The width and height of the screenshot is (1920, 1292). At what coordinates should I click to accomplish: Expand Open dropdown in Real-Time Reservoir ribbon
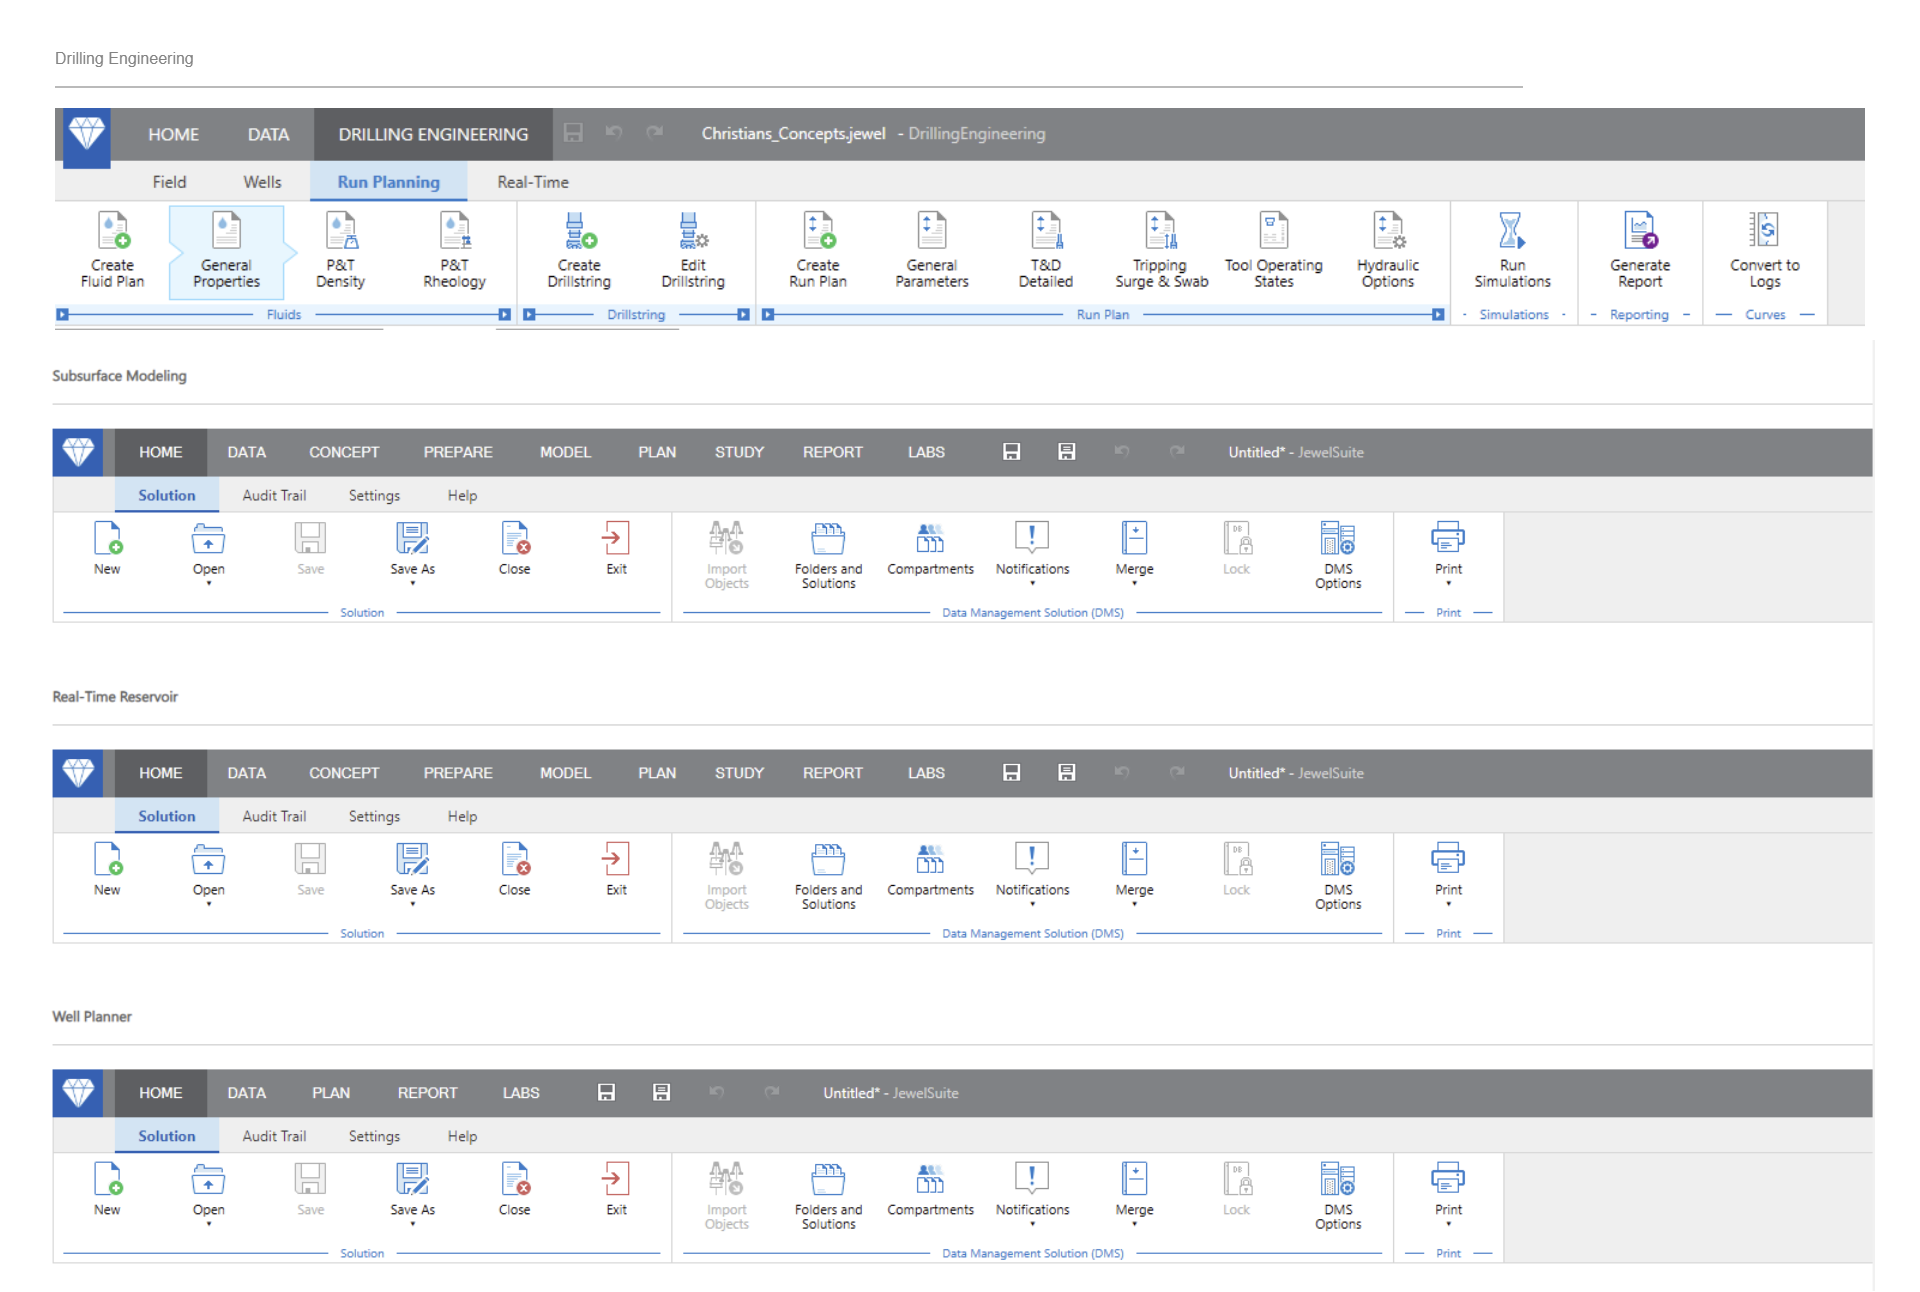(x=209, y=904)
